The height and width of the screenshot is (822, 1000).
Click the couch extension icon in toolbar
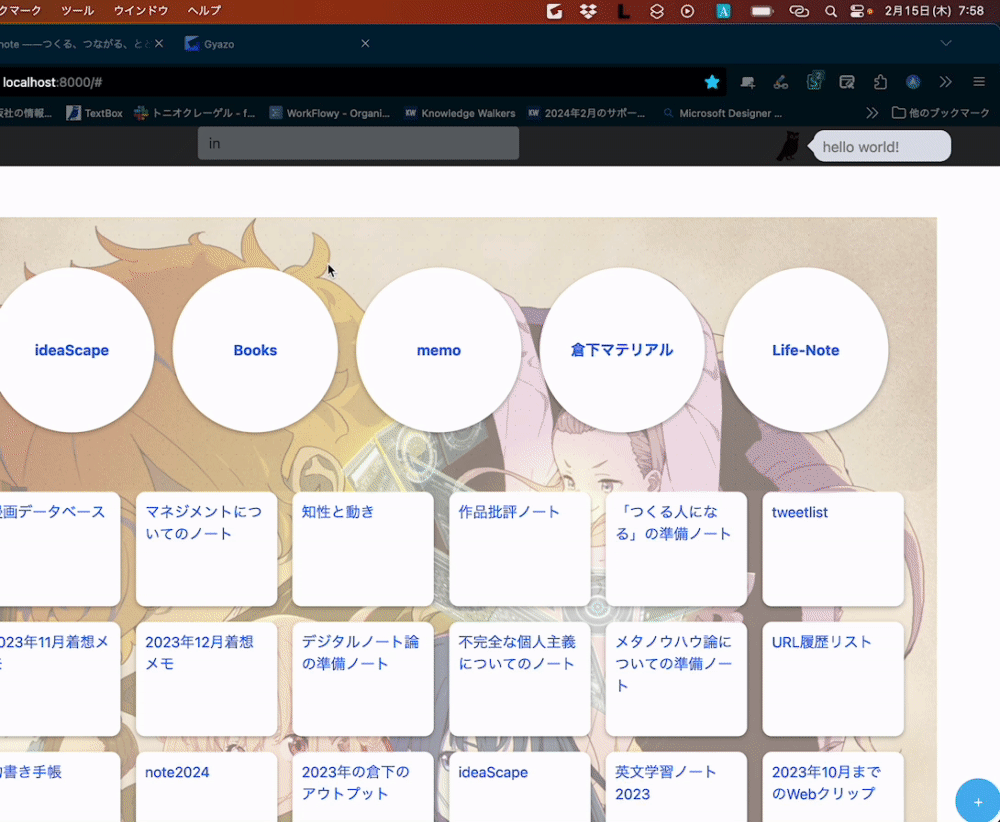pos(747,82)
